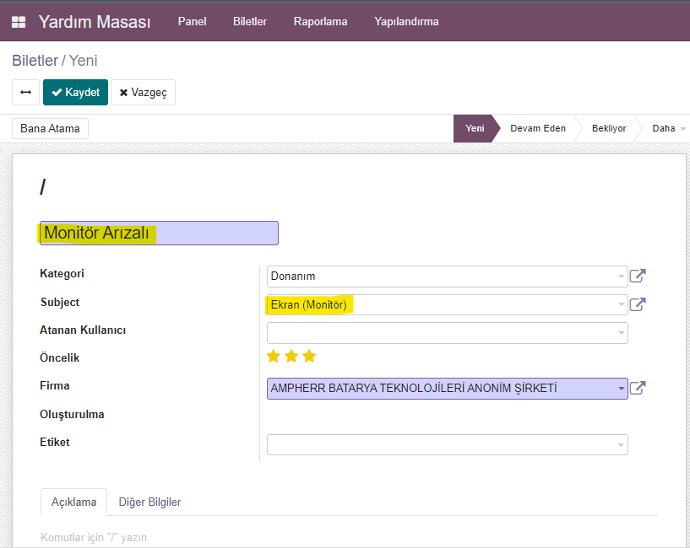Open the Etiket tag dropdown

click(620, 445)
